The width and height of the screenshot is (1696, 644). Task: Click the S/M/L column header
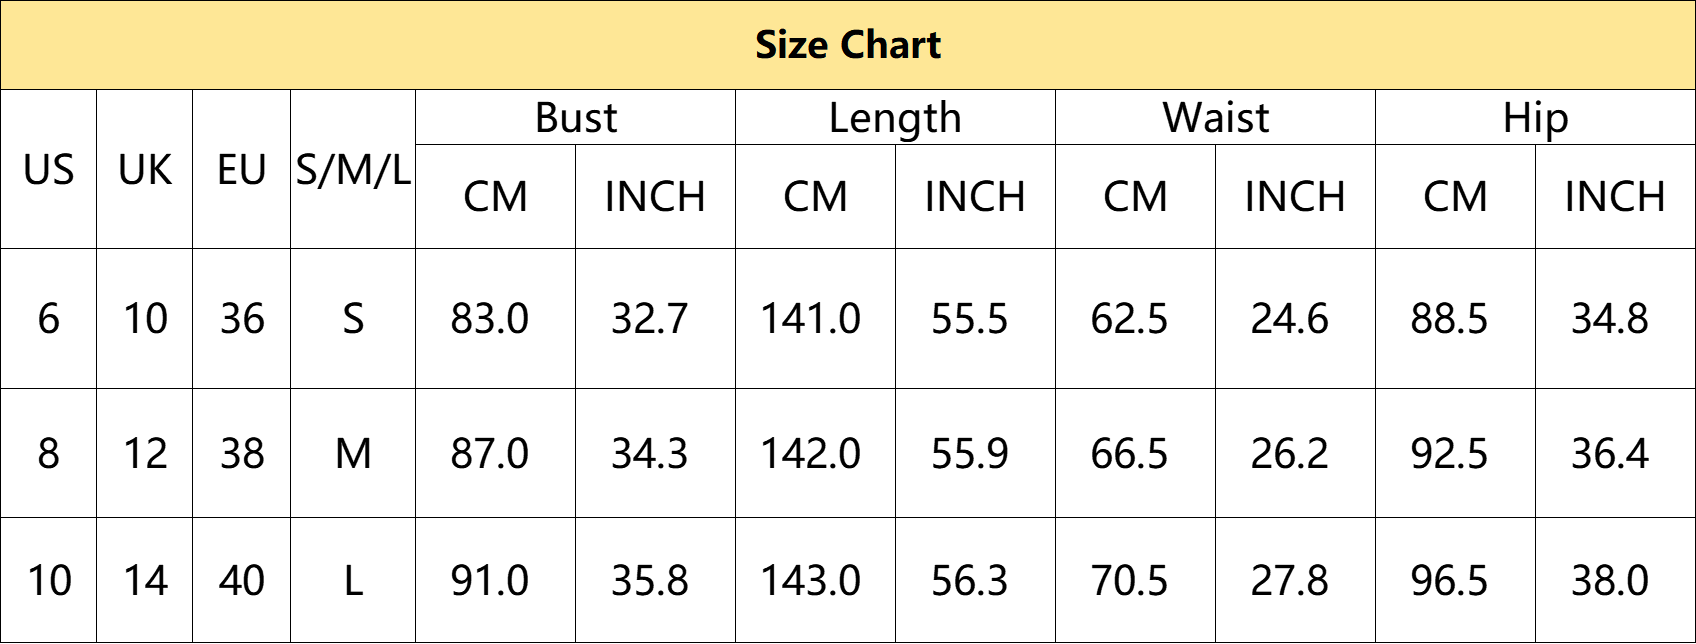353,170
